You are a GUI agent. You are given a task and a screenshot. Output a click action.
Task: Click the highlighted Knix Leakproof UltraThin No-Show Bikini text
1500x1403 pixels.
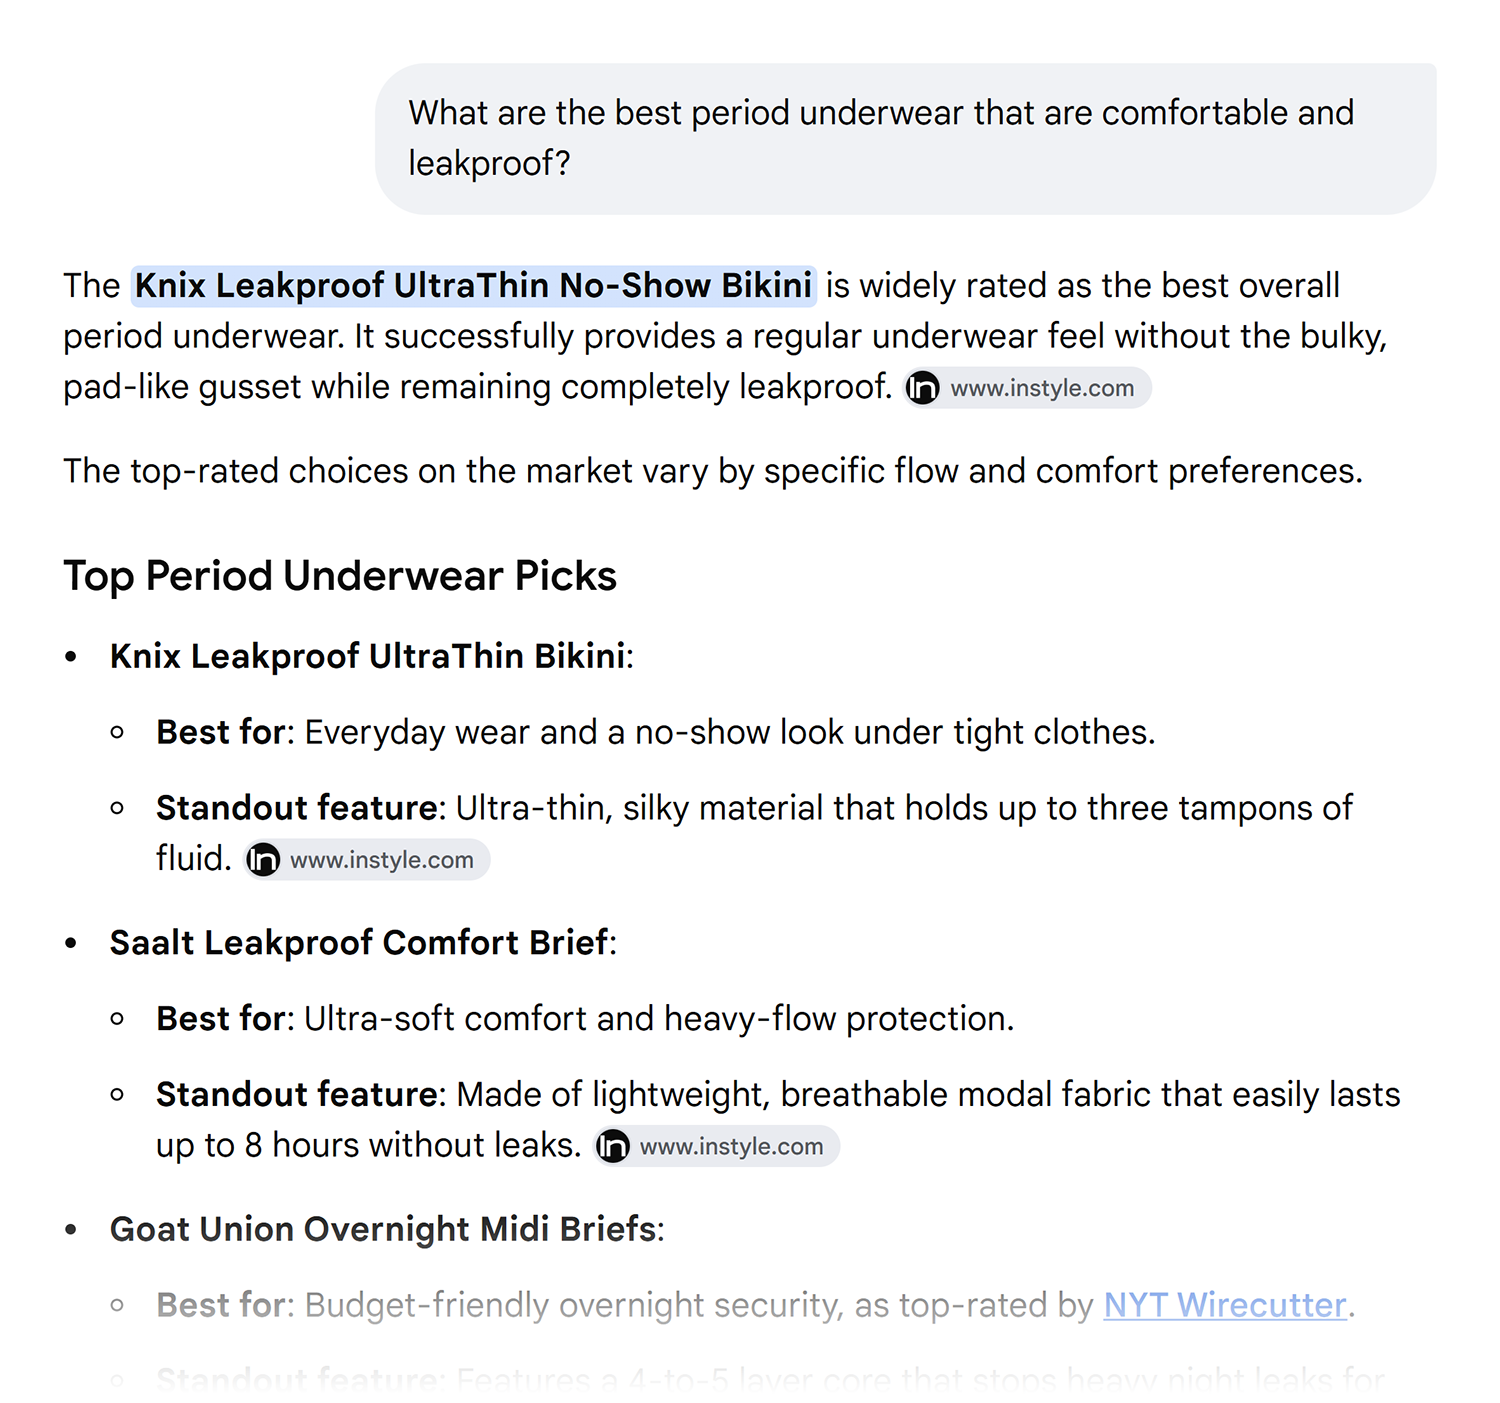(474, 286)
